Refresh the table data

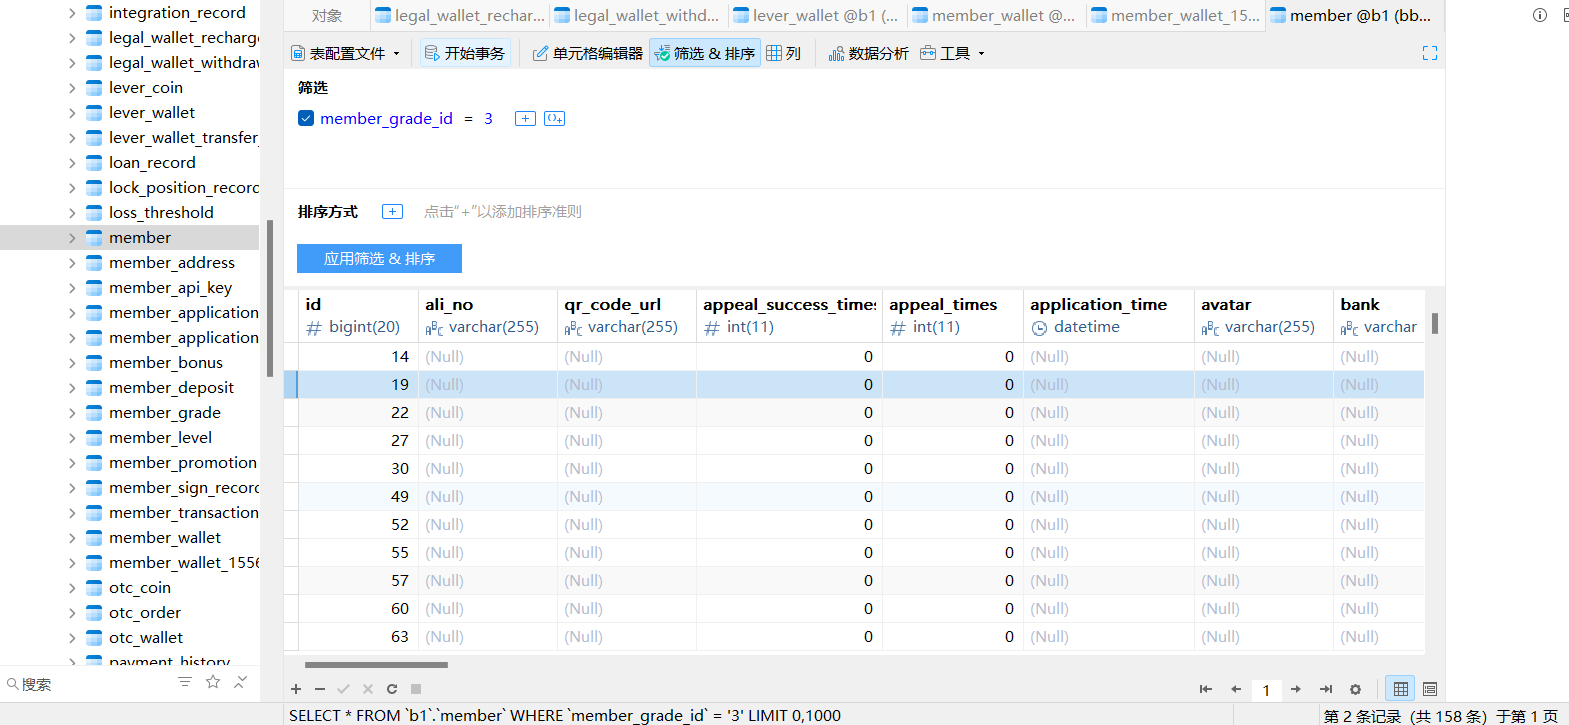click(x=392, y=689)
